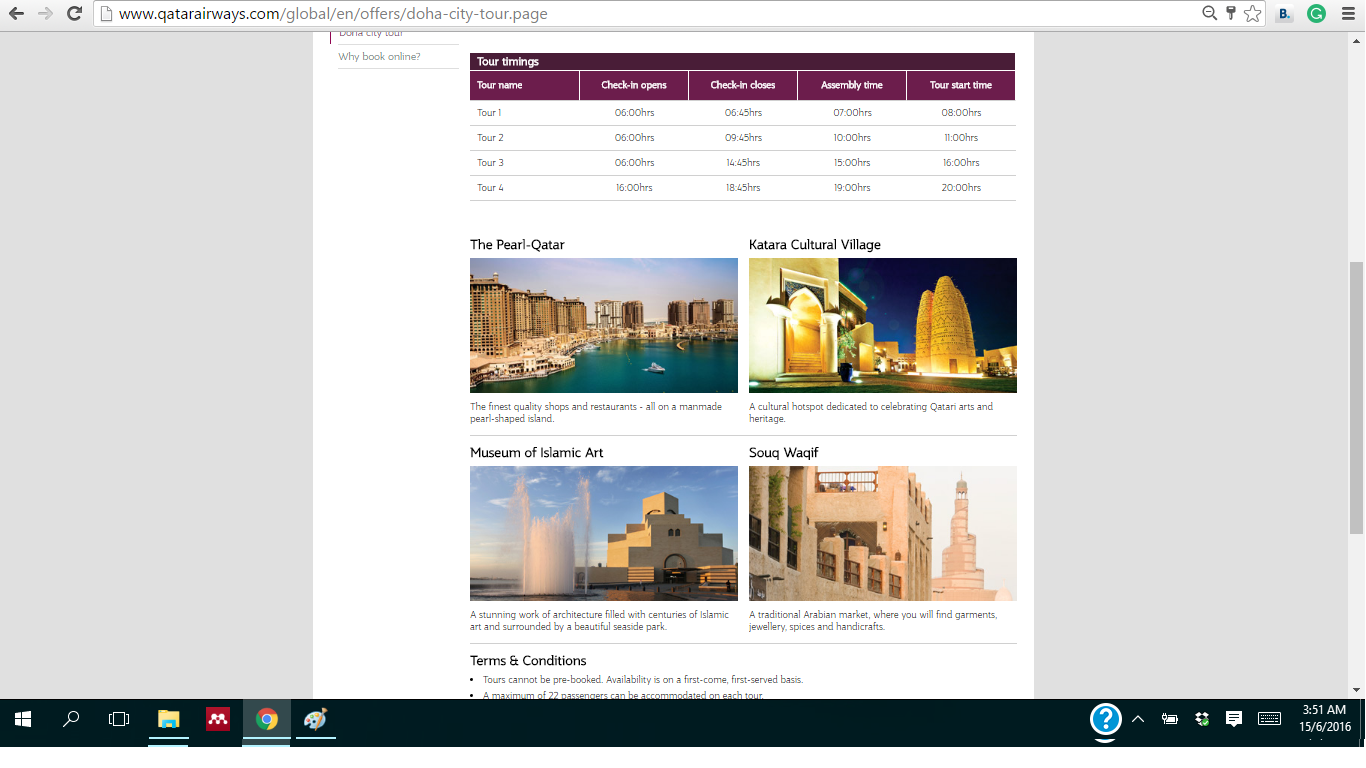Open the Booking.com extension
Image resolution: width=1366 pixels, height=768 pixels.
1283,15
